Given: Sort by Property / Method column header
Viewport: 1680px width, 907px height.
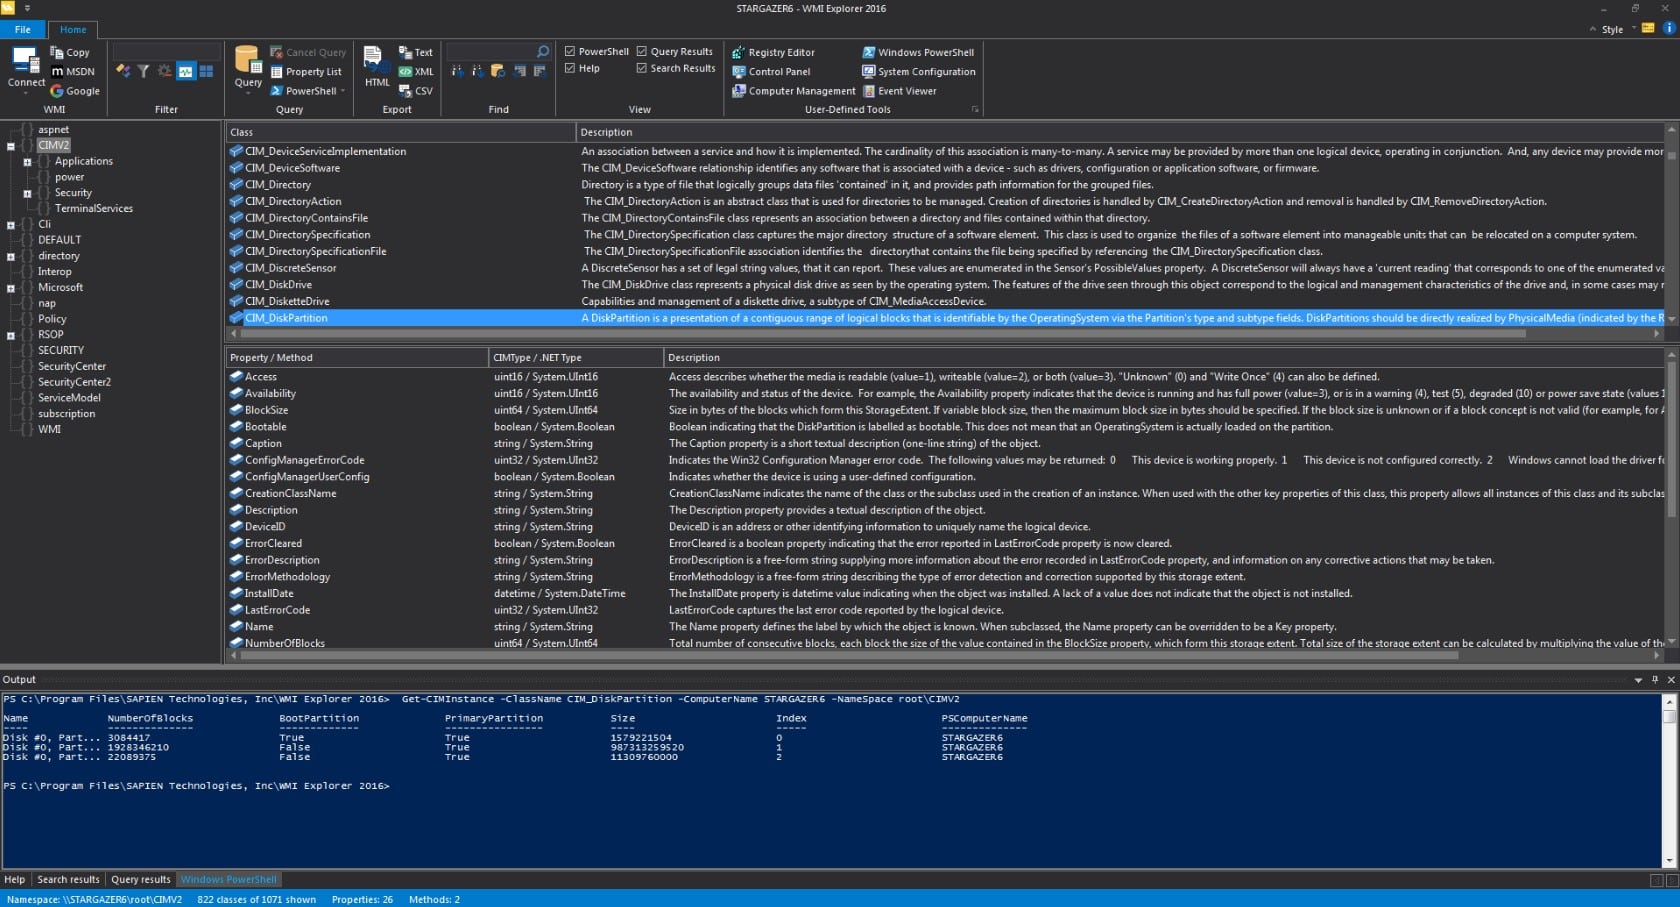Looking at the screenshot, I should point(356,357).
